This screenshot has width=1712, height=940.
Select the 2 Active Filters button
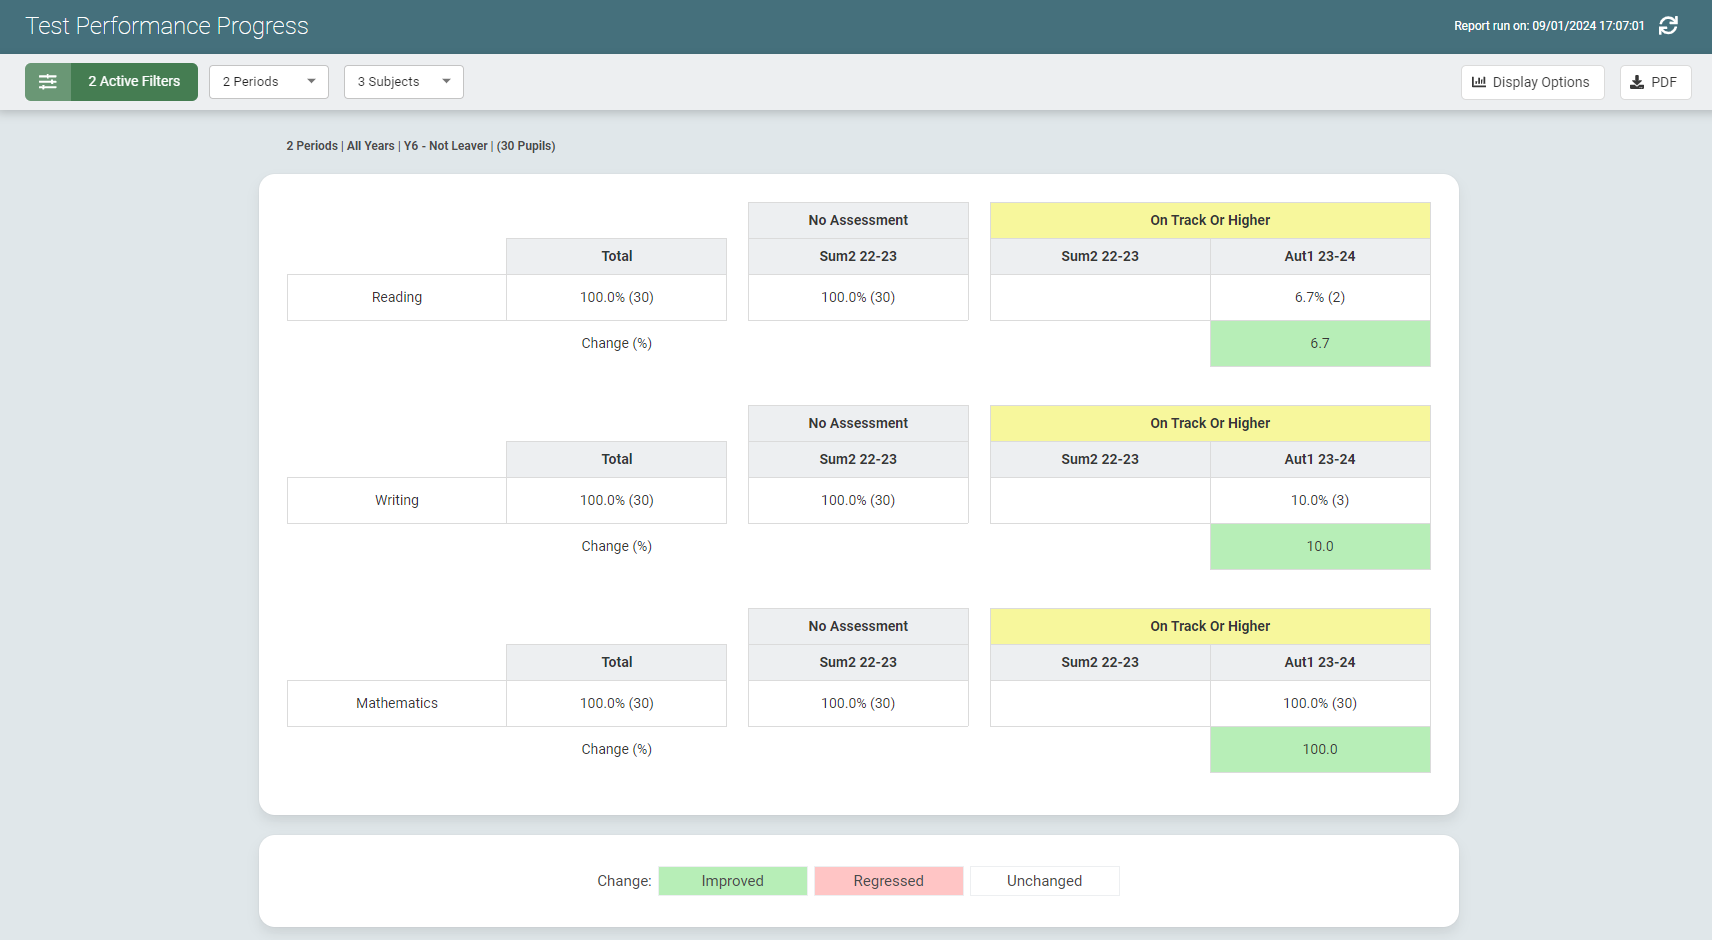[x=133, y=81]
